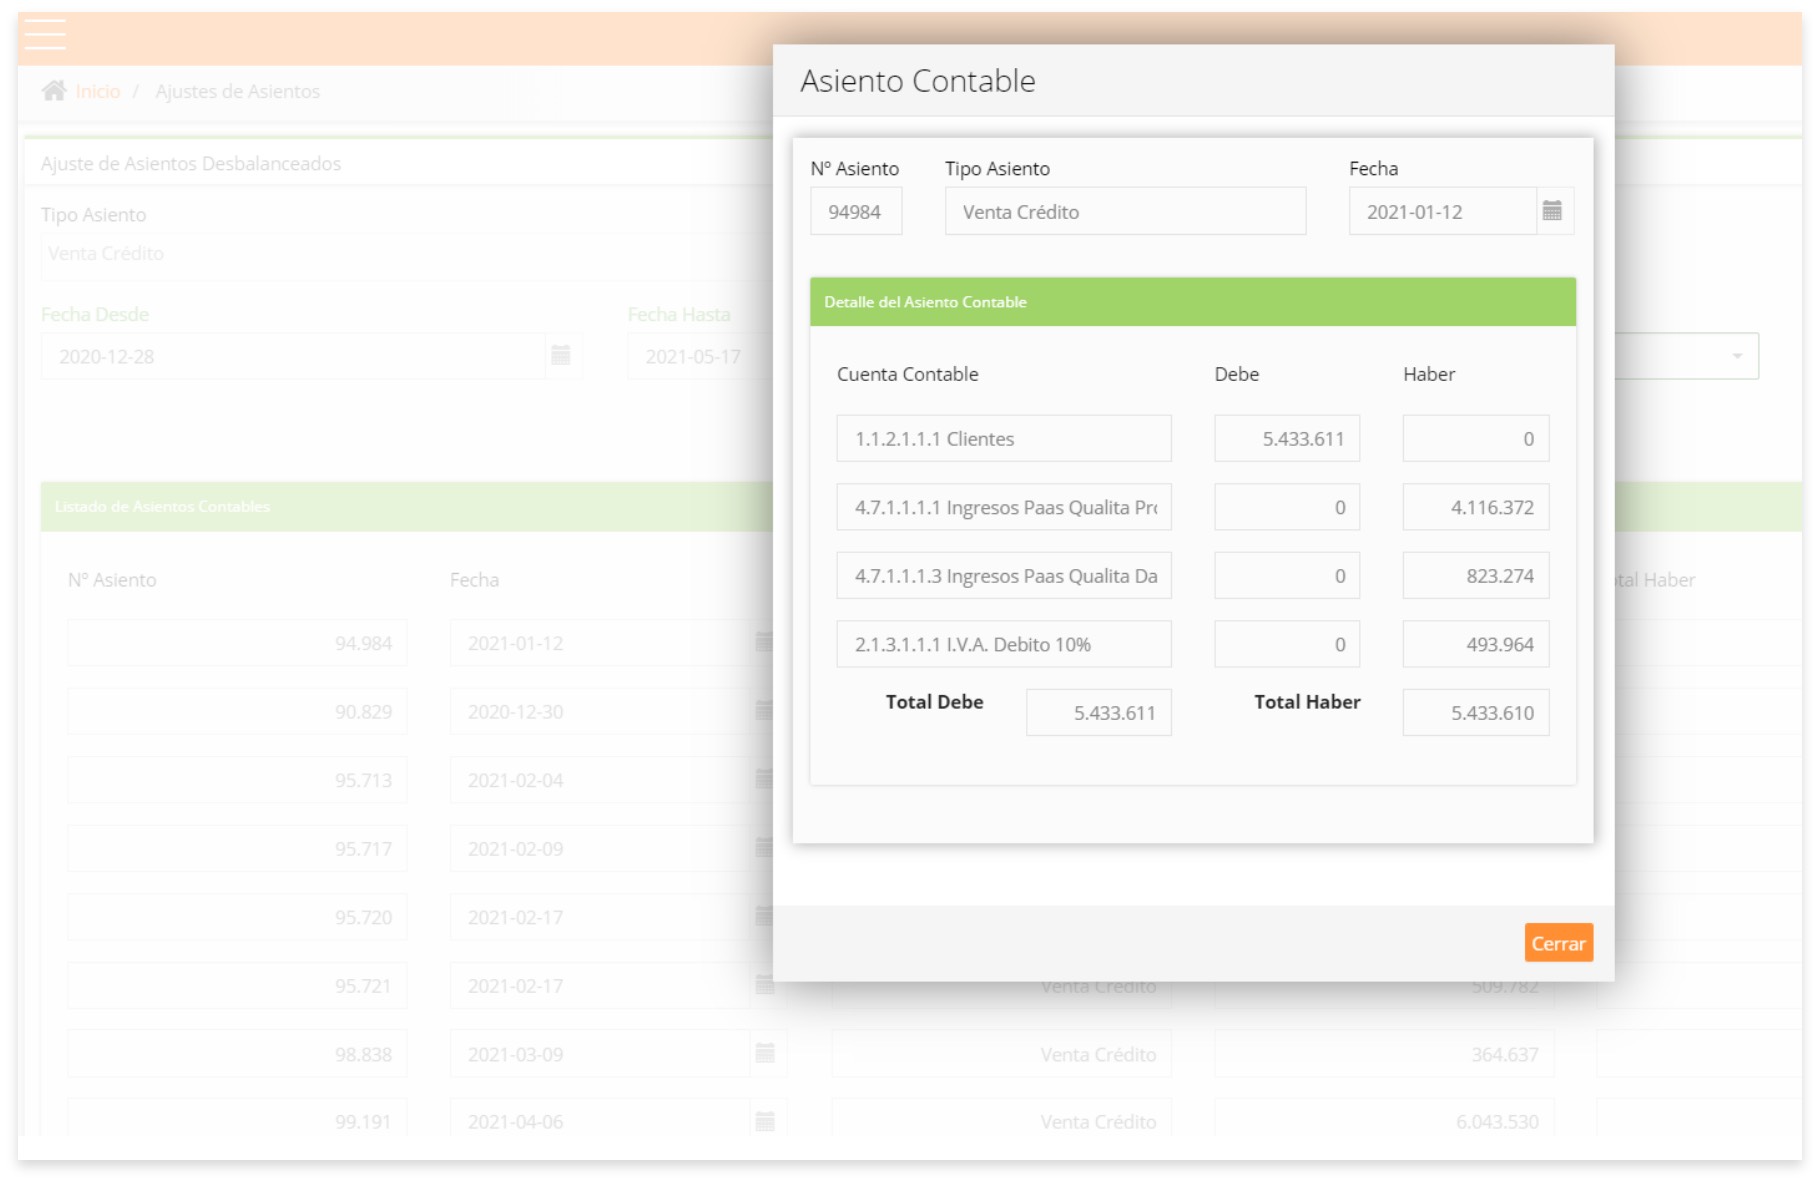Screen dimensions: 1820x1184
Task: Click asiento number 95.721 in list
Action: [x=237, y=985]
